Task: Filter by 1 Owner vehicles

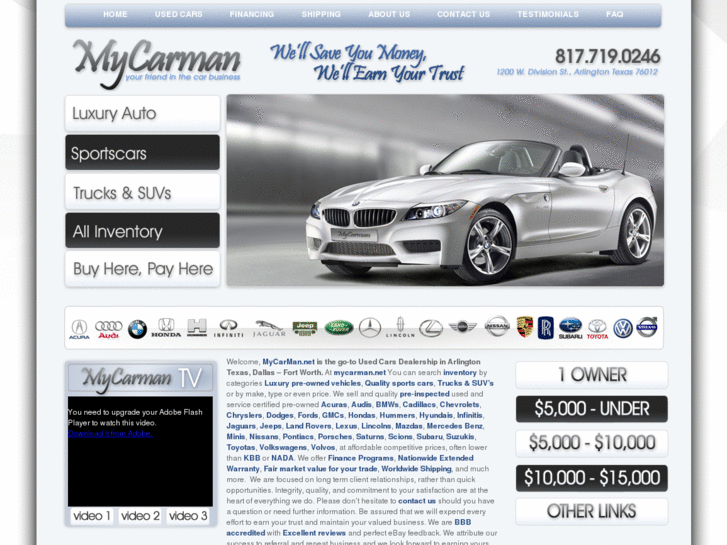Action: click(592, 375)
